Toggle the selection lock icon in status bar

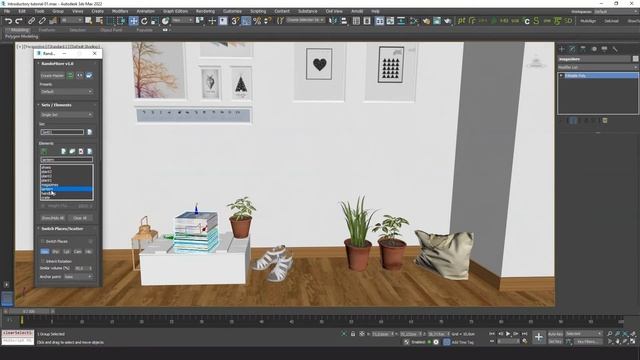pos(353,334)
